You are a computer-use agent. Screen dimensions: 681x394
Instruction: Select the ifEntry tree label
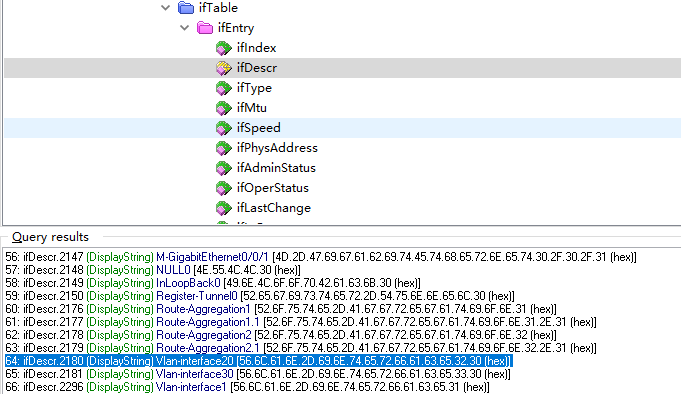pyautogui.click(x=236, y=28)
